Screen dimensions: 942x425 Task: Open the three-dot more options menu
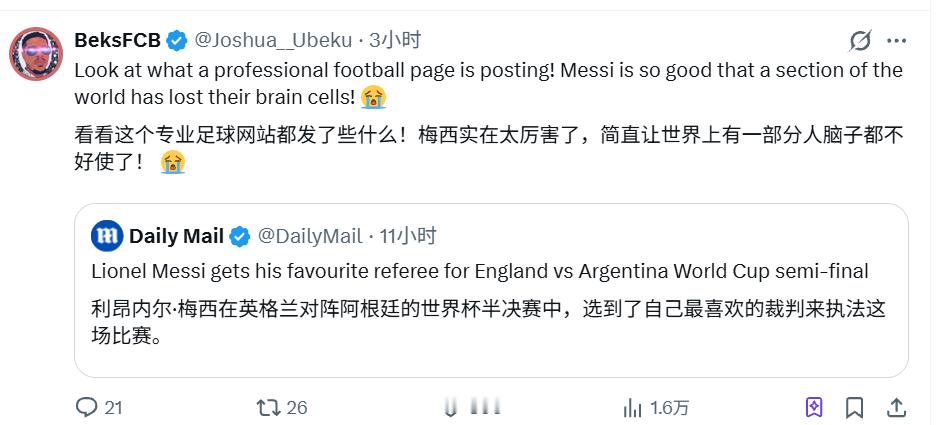click(896, 41)
